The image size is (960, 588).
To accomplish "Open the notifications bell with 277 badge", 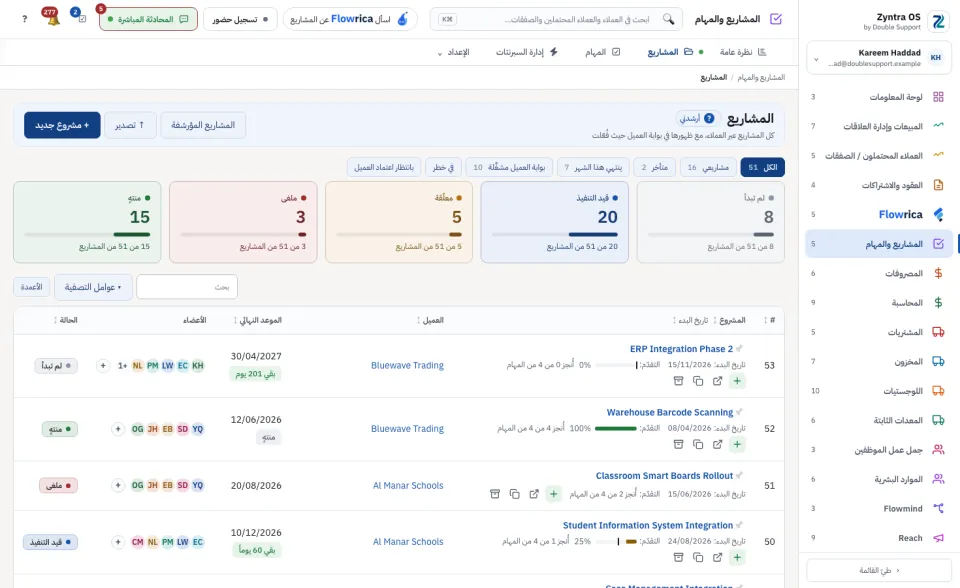I will tap(52, 18).
